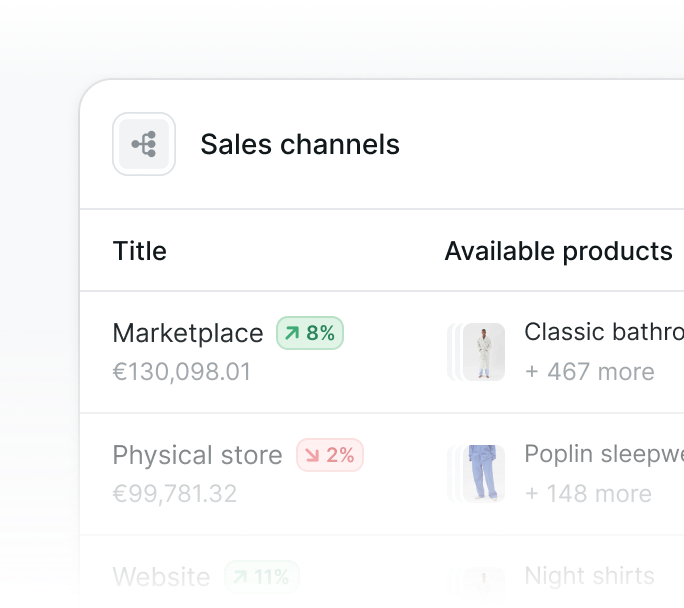Select the €99,781.32 revenue amount
The image size is (684, 608).
(175, 494)
